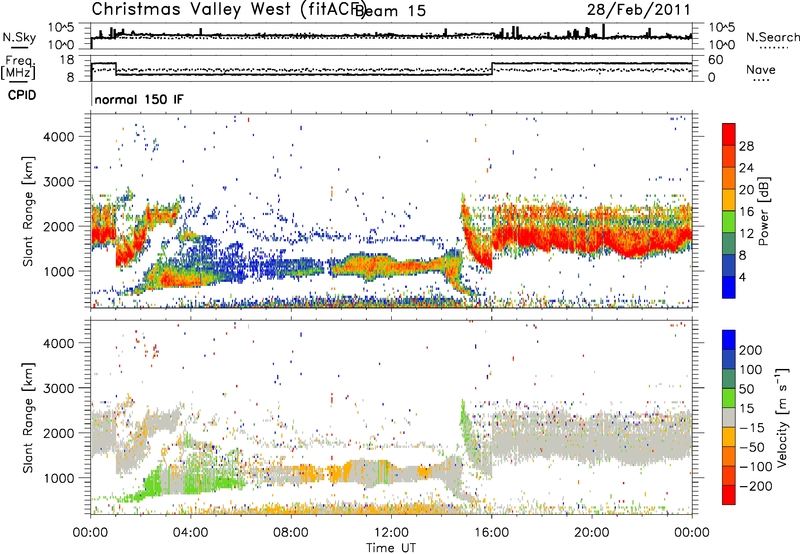Click the '04:00' time tick label
This screenshot has height=554, width=800.
coord(190,533)
